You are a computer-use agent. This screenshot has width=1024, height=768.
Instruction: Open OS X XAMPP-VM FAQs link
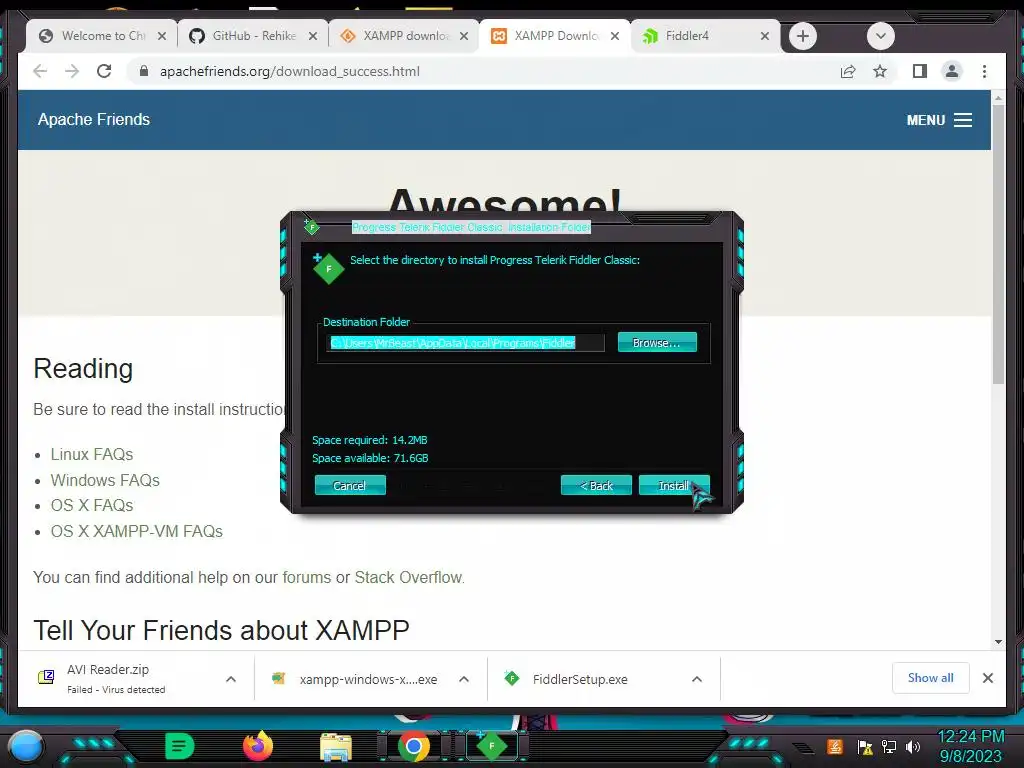tap(136, 531)
